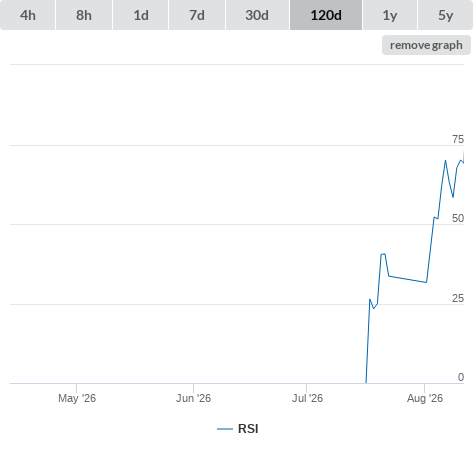The height and width of the screenshot is (455, 474).
Task: Click the remove graph button
Action: click(426, 45)
